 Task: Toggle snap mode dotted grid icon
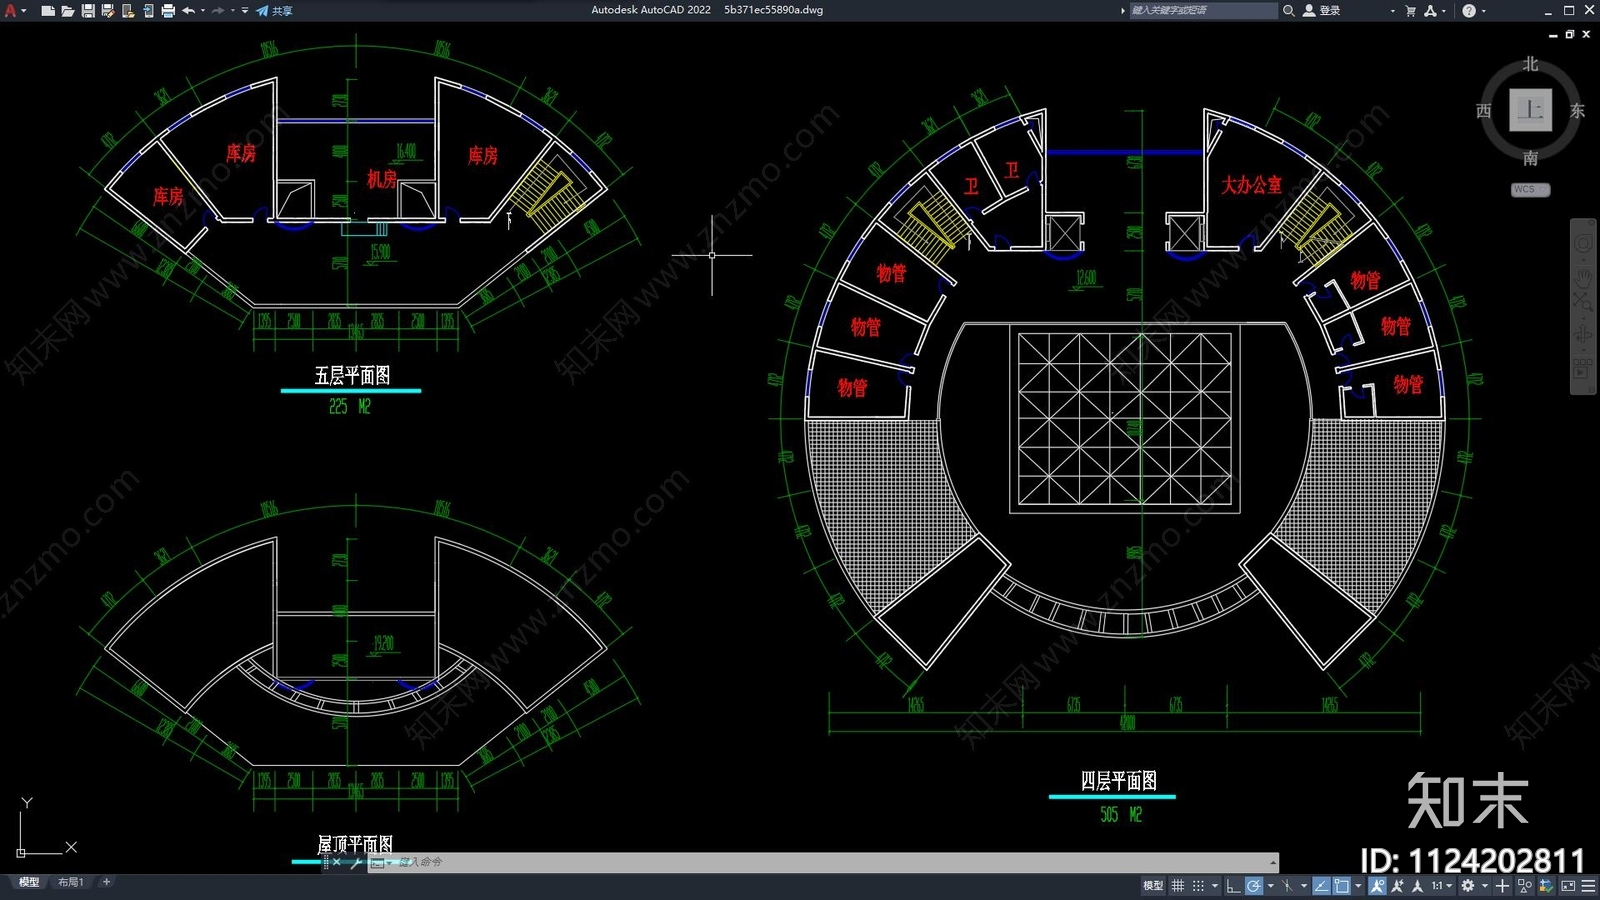coord(1198,886)
